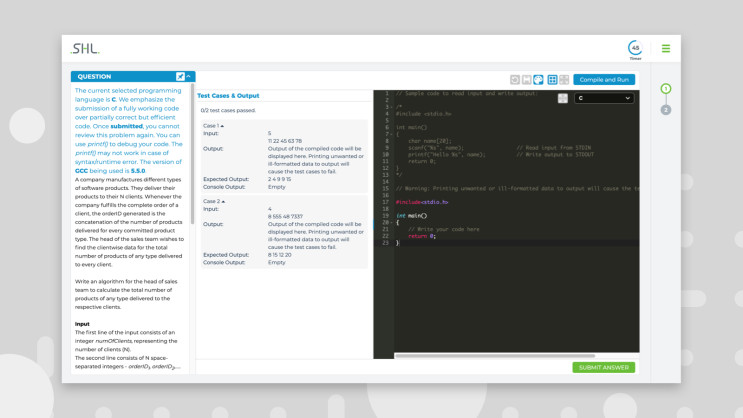Collapse the Question panel with chevron

click(189, 76)
